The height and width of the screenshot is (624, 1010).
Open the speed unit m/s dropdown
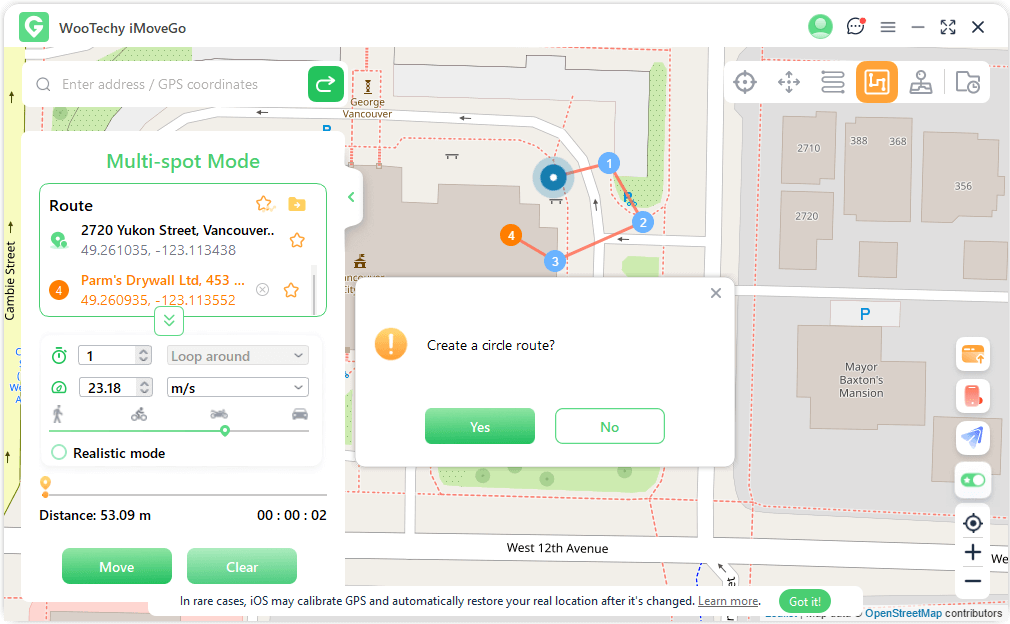[237, 388]
